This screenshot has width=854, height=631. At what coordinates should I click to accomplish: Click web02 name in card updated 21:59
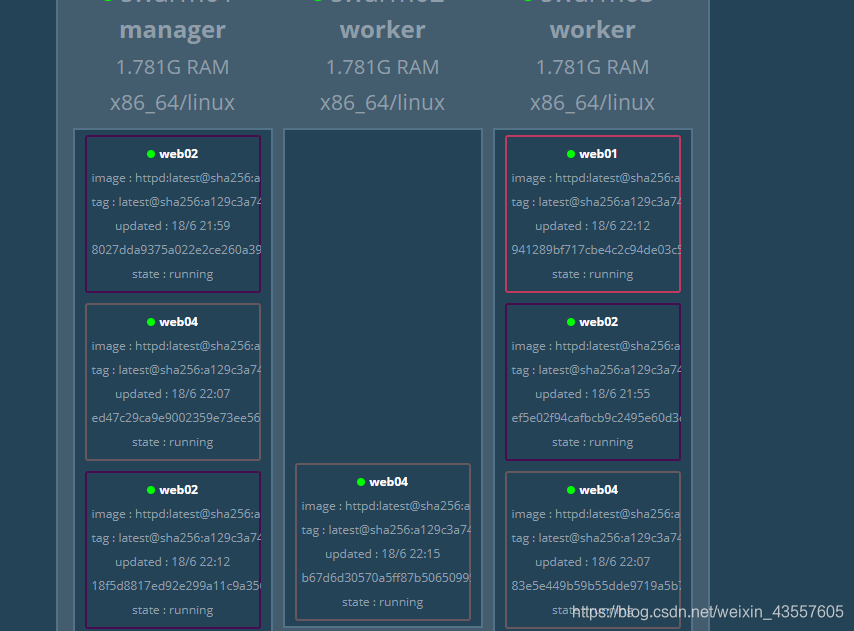point(178,154)
